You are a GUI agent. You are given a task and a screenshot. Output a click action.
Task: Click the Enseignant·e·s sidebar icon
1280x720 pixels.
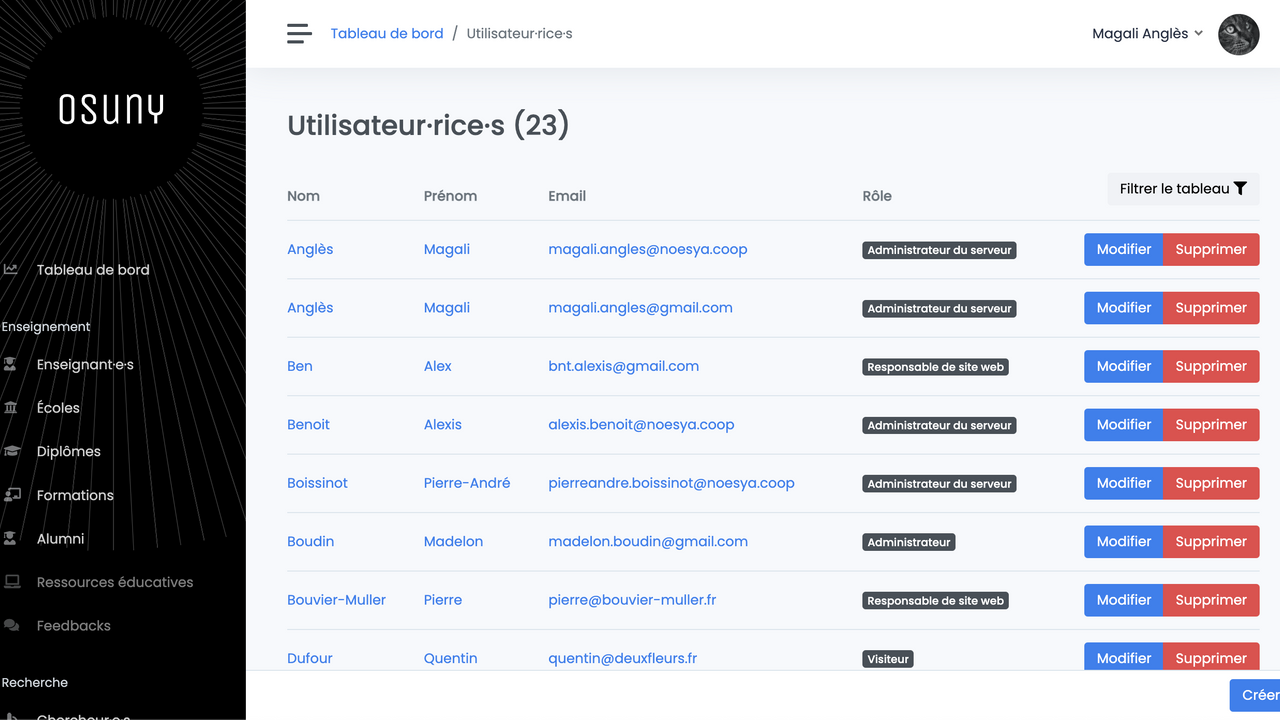[x=11, y=365]
